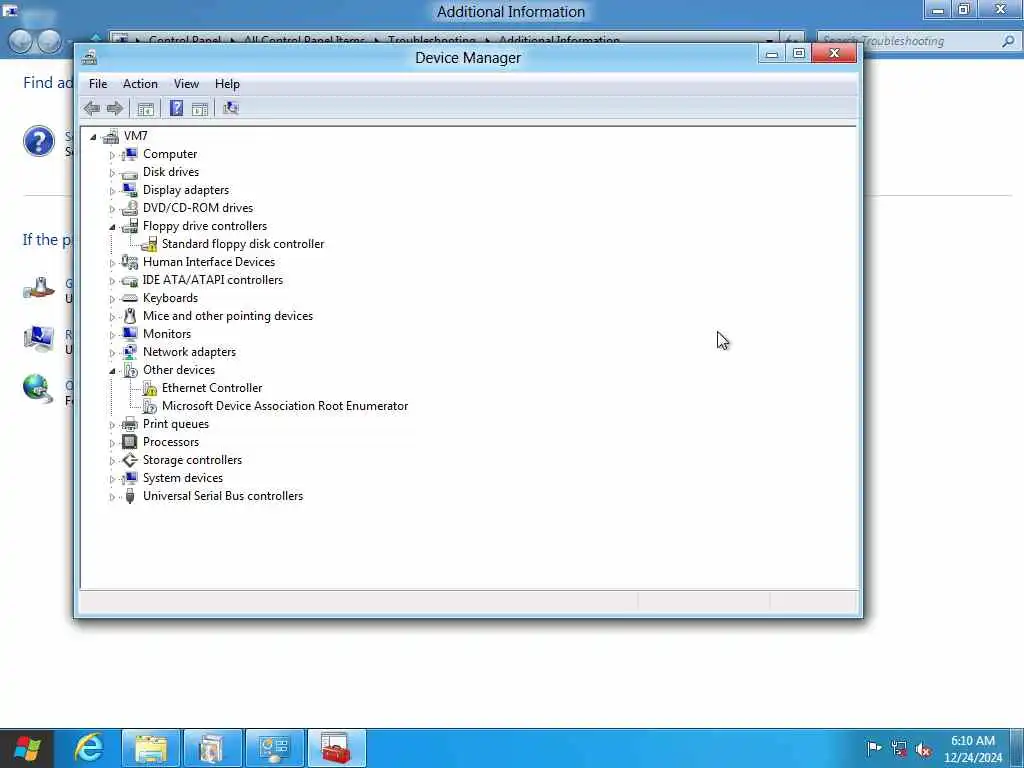Viewport: 1024px width, 768px height.
Task: Click the muted volume tray icon
Action: [x=923, y=750]
